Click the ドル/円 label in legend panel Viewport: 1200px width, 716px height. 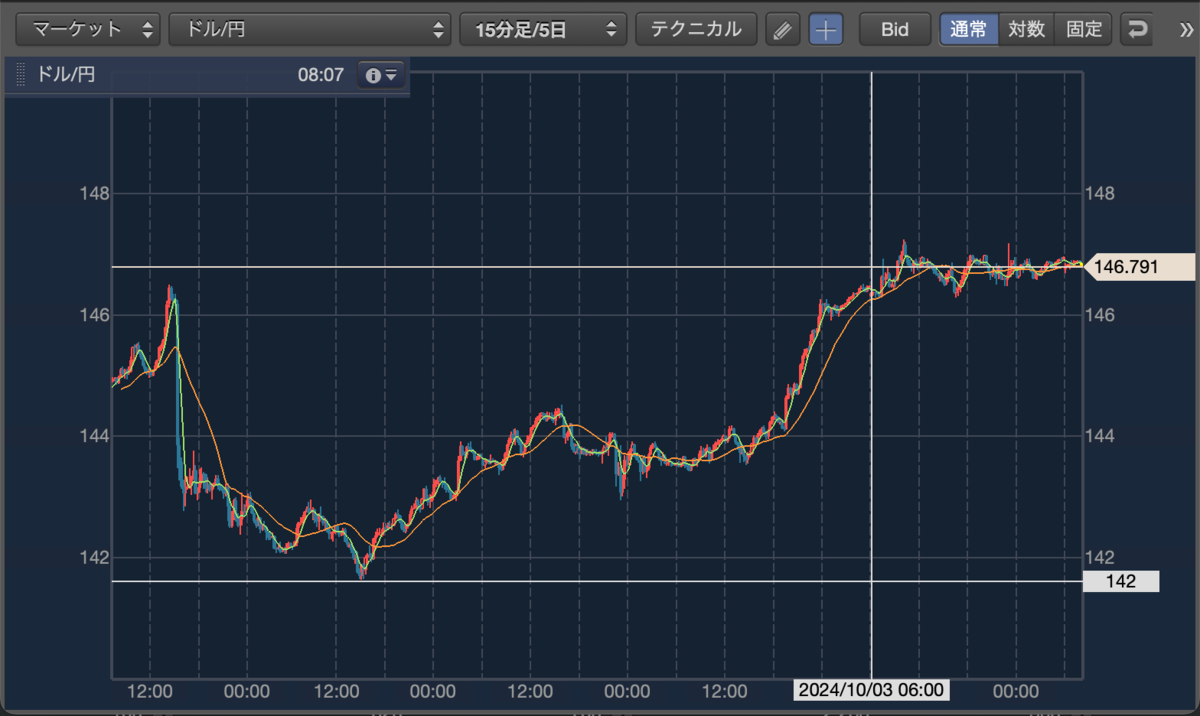click(66, 75)
